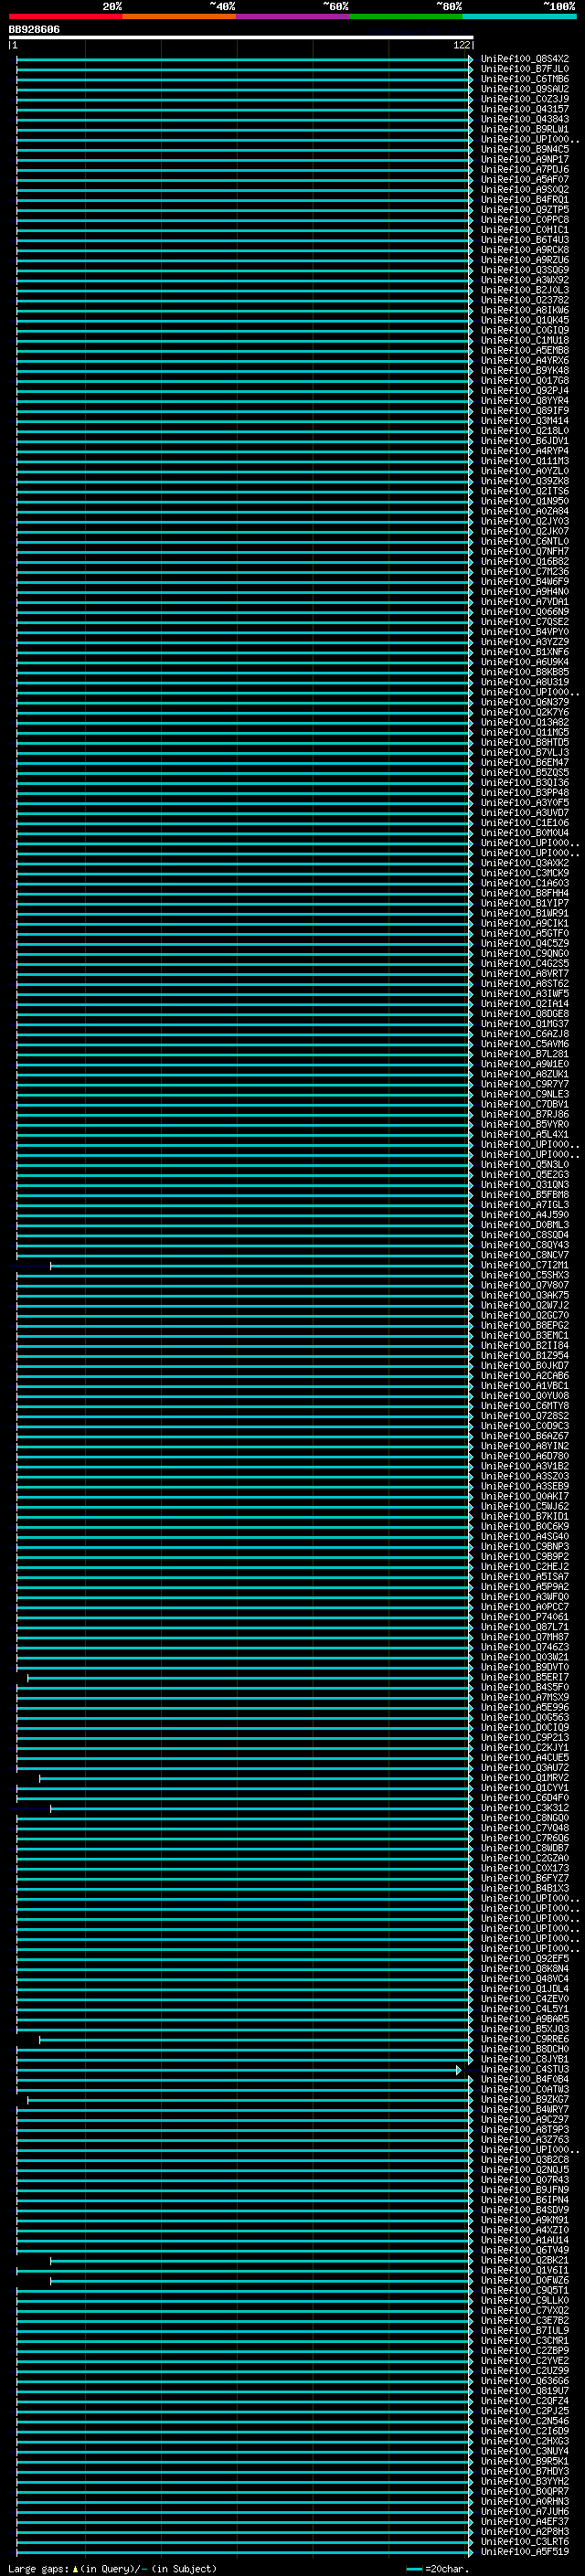Select the UniRef100_A5F519 label
The width and height of the screenshot is (585, 2576).
525,2551
